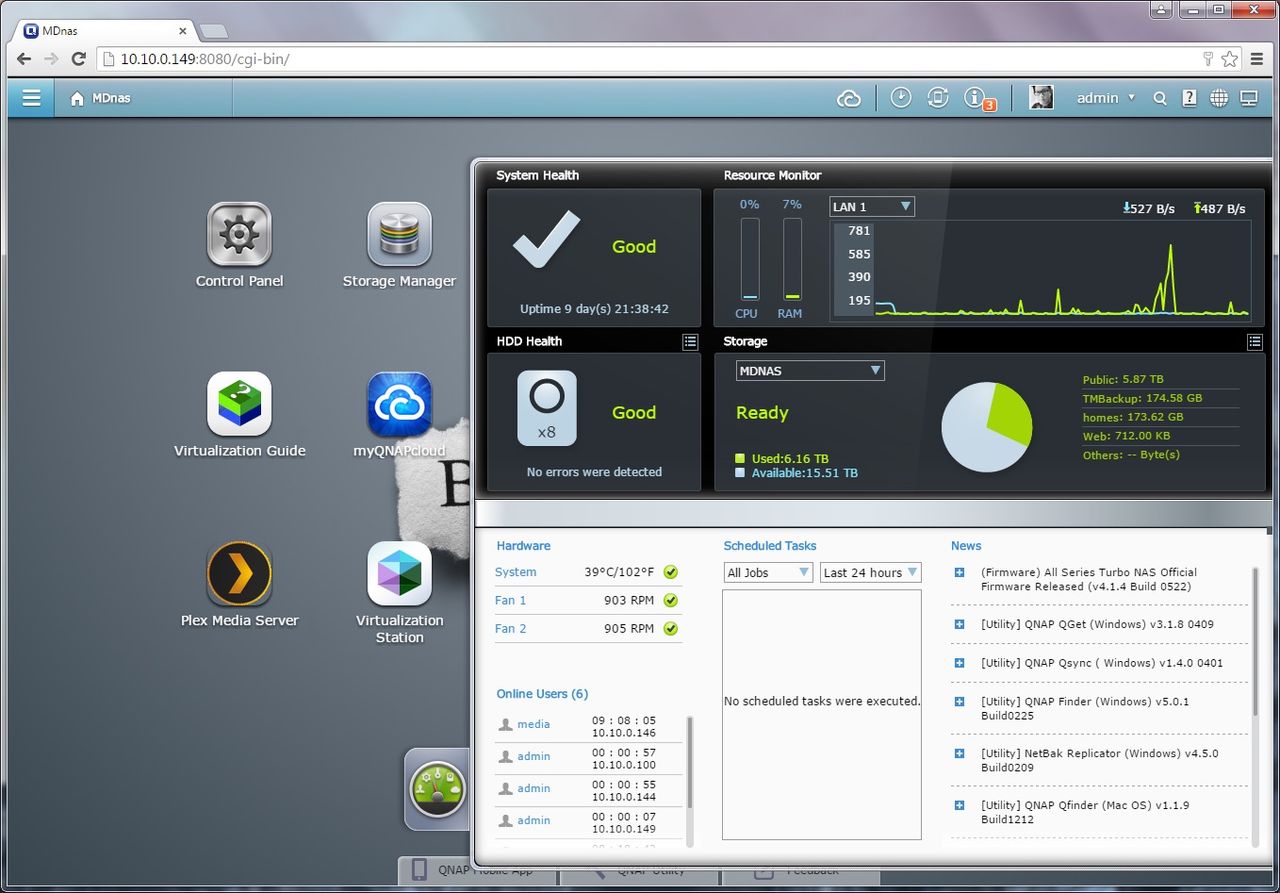The image size is (1280, 893).
Task: Open the help question mark icon
Action: click(x=1189, y=98)
